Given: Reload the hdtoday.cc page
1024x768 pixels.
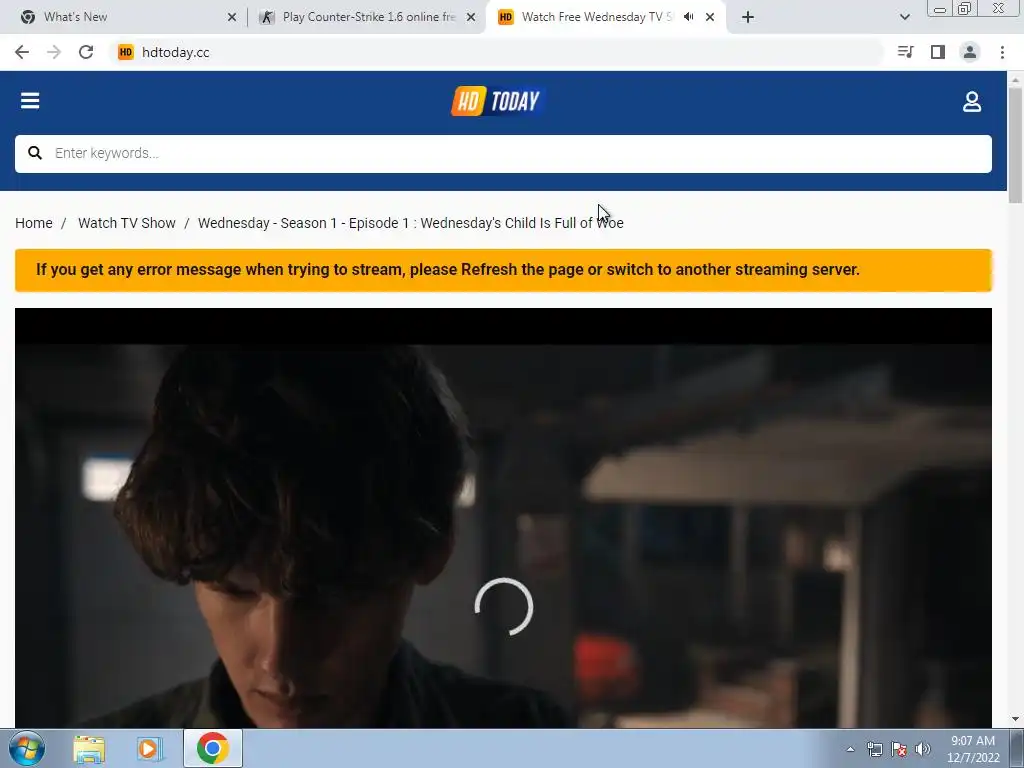Looking at the screenshot, I should (86, 52).
